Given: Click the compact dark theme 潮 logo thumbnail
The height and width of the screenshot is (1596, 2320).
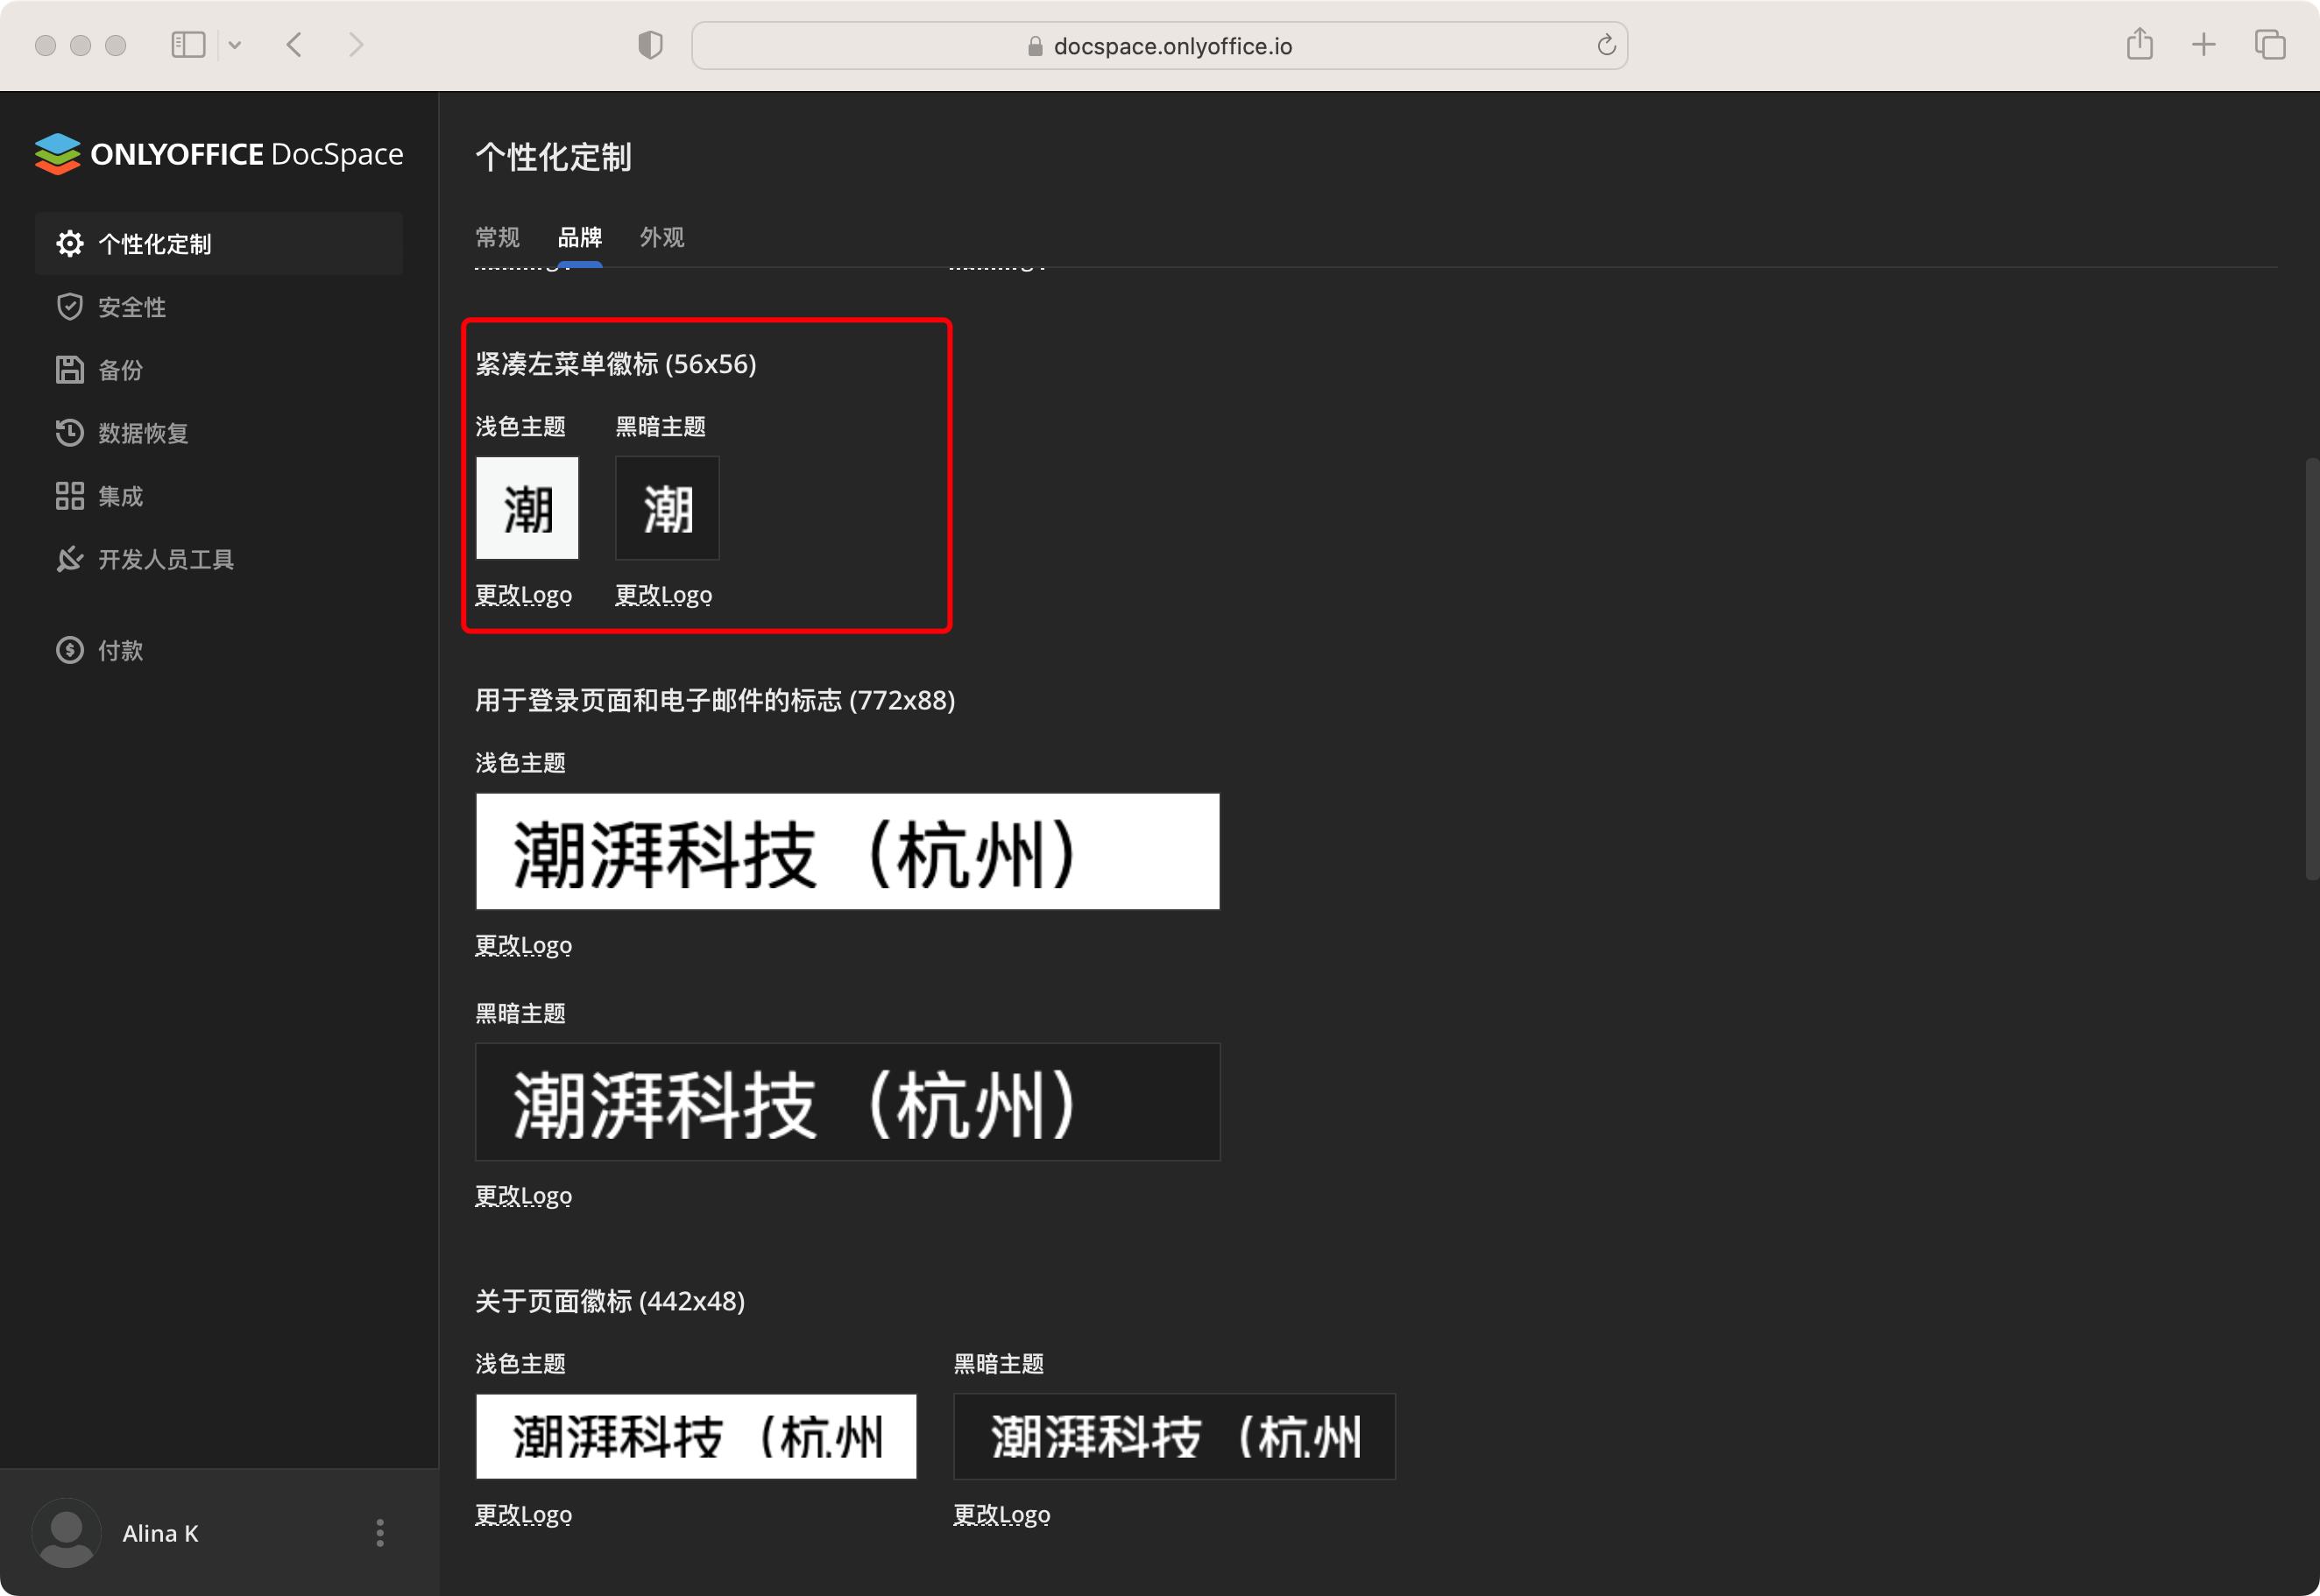Looking at the screenshot, I should tap(667, 508).
